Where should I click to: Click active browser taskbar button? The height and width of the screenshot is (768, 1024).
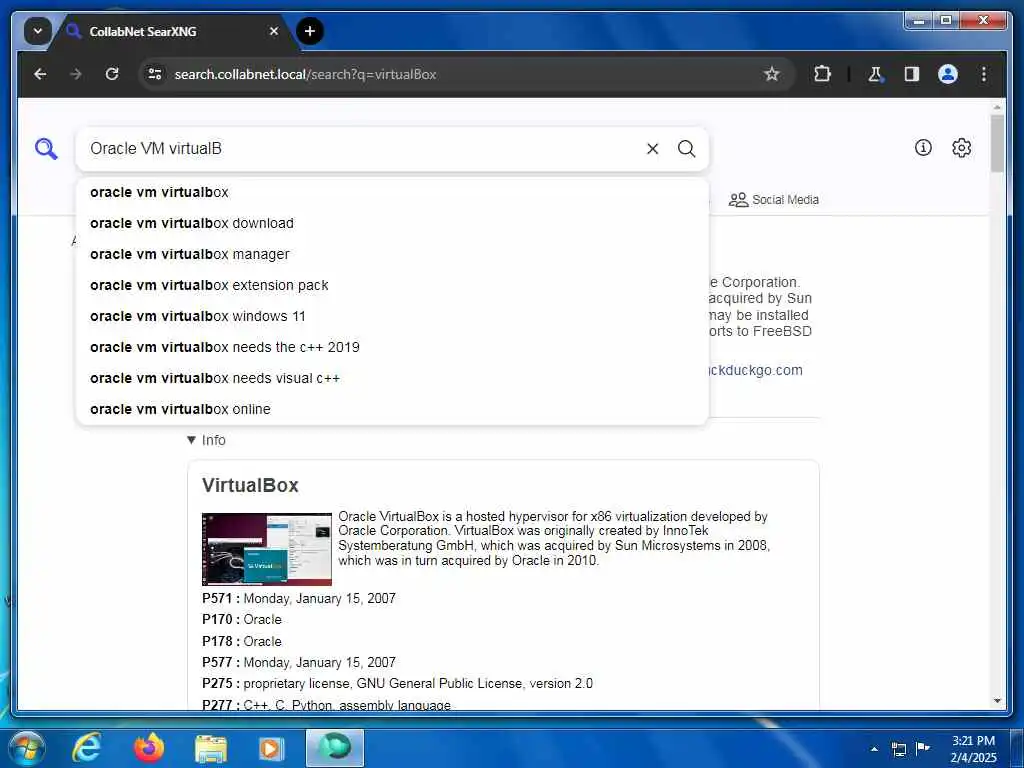(334, 748)
